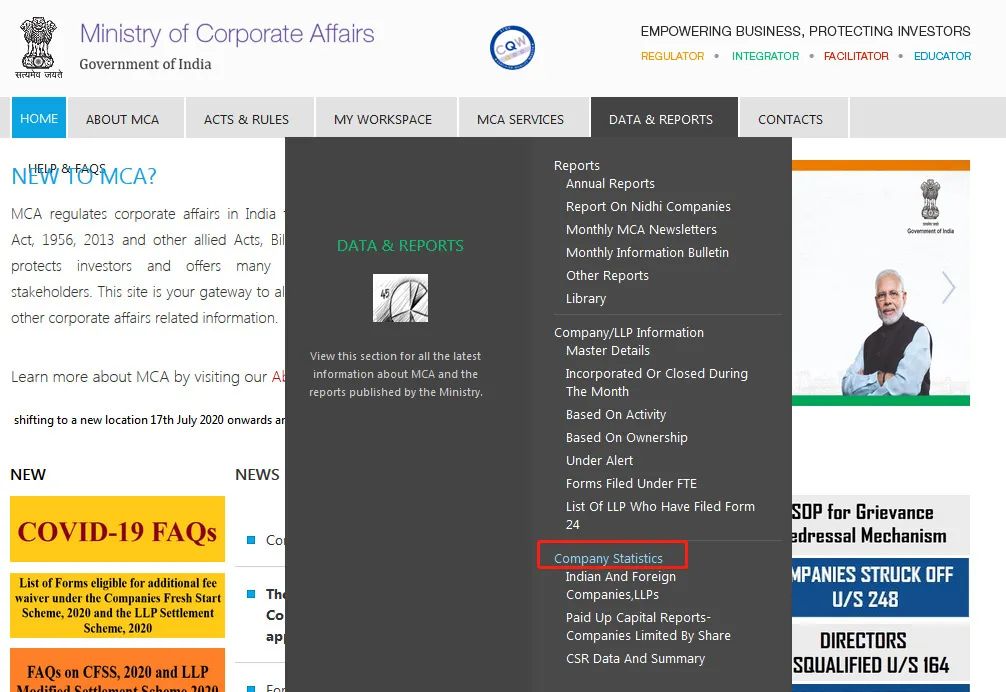The image size is (1006, 692).
Task: Click the India national emblem logo
Action: [39, 48]
